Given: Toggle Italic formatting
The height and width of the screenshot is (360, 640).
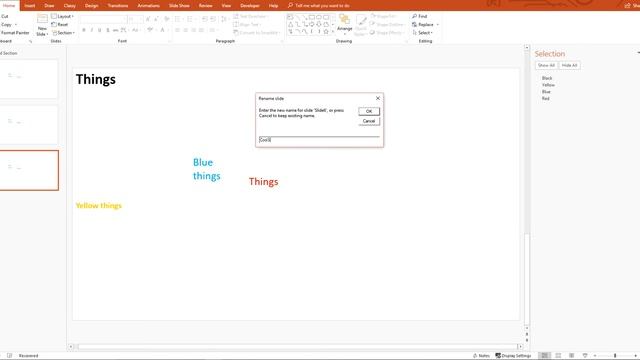Looking at the screenshot, I should pyautogui.click(x=92, y=30).
